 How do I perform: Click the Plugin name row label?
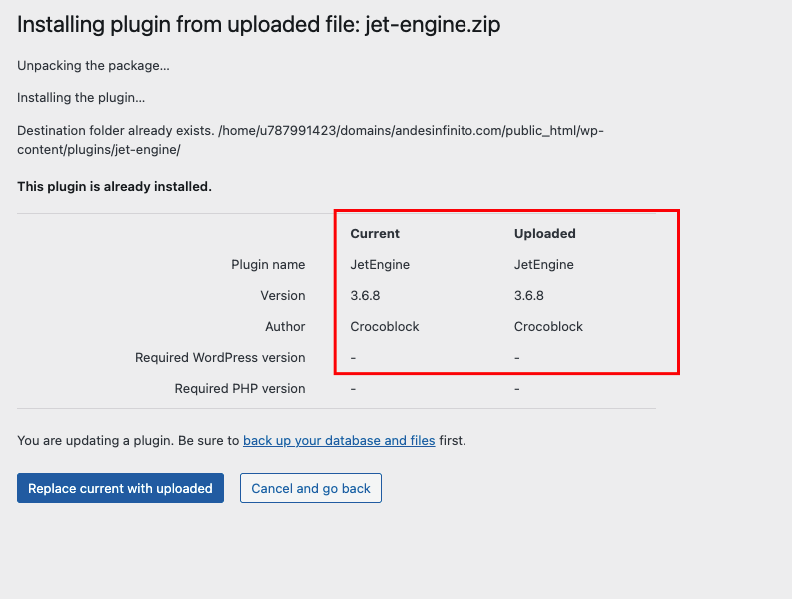pyautogui.click(x=268, y=265)
